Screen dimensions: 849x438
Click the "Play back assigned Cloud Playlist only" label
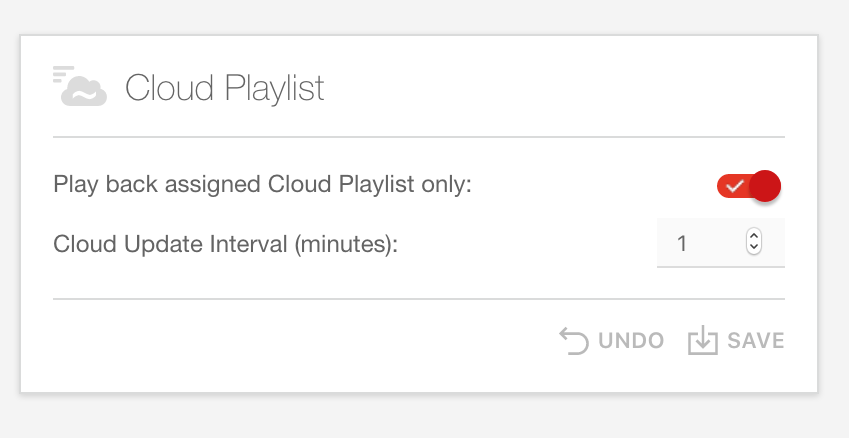[263, 184]
